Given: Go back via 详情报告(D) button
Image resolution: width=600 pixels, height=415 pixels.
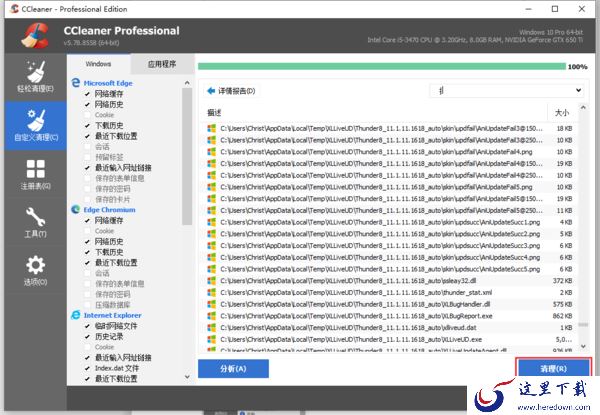Looking at the screenshot, I should coord(231,91).
